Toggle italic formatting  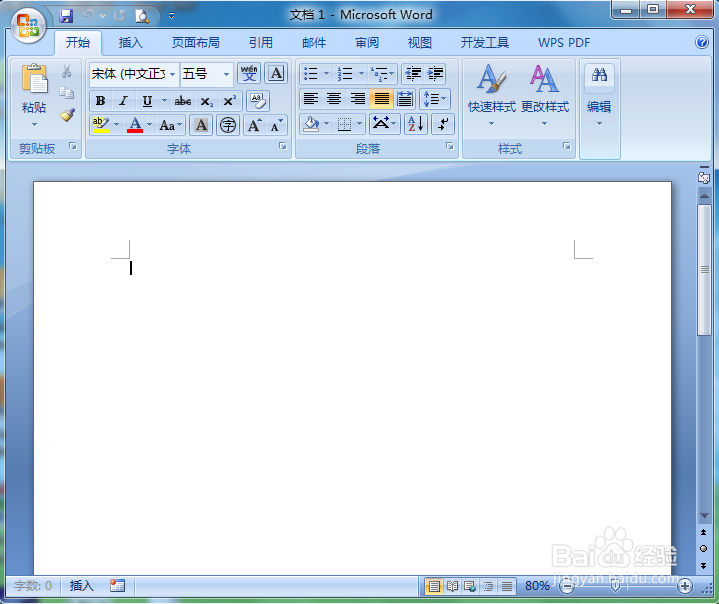tap(123, 101)
